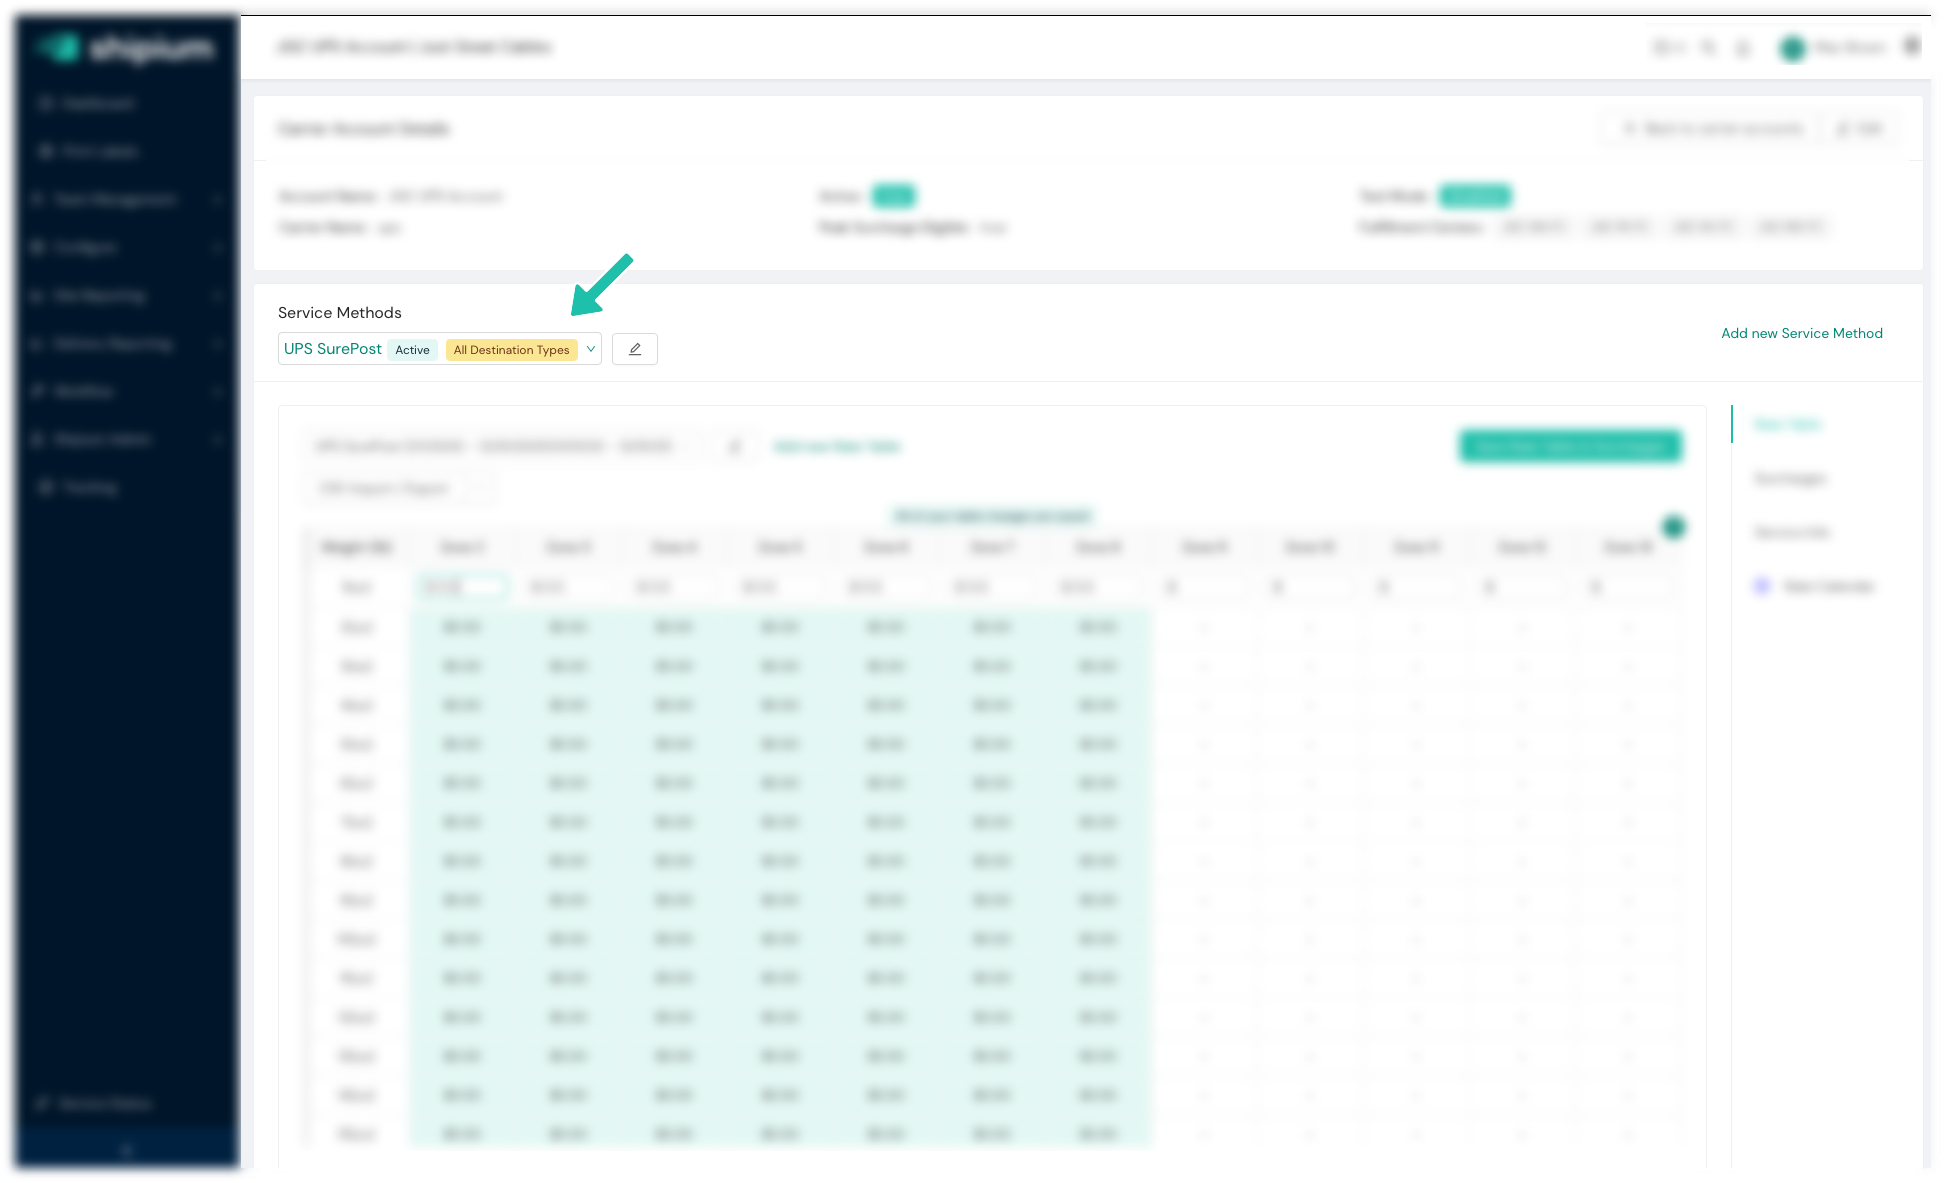This screenshot has width=1946, height=1183.
Task: Click the green user avatar in header
Action: pyautogui.click(x=1792, y=47)
